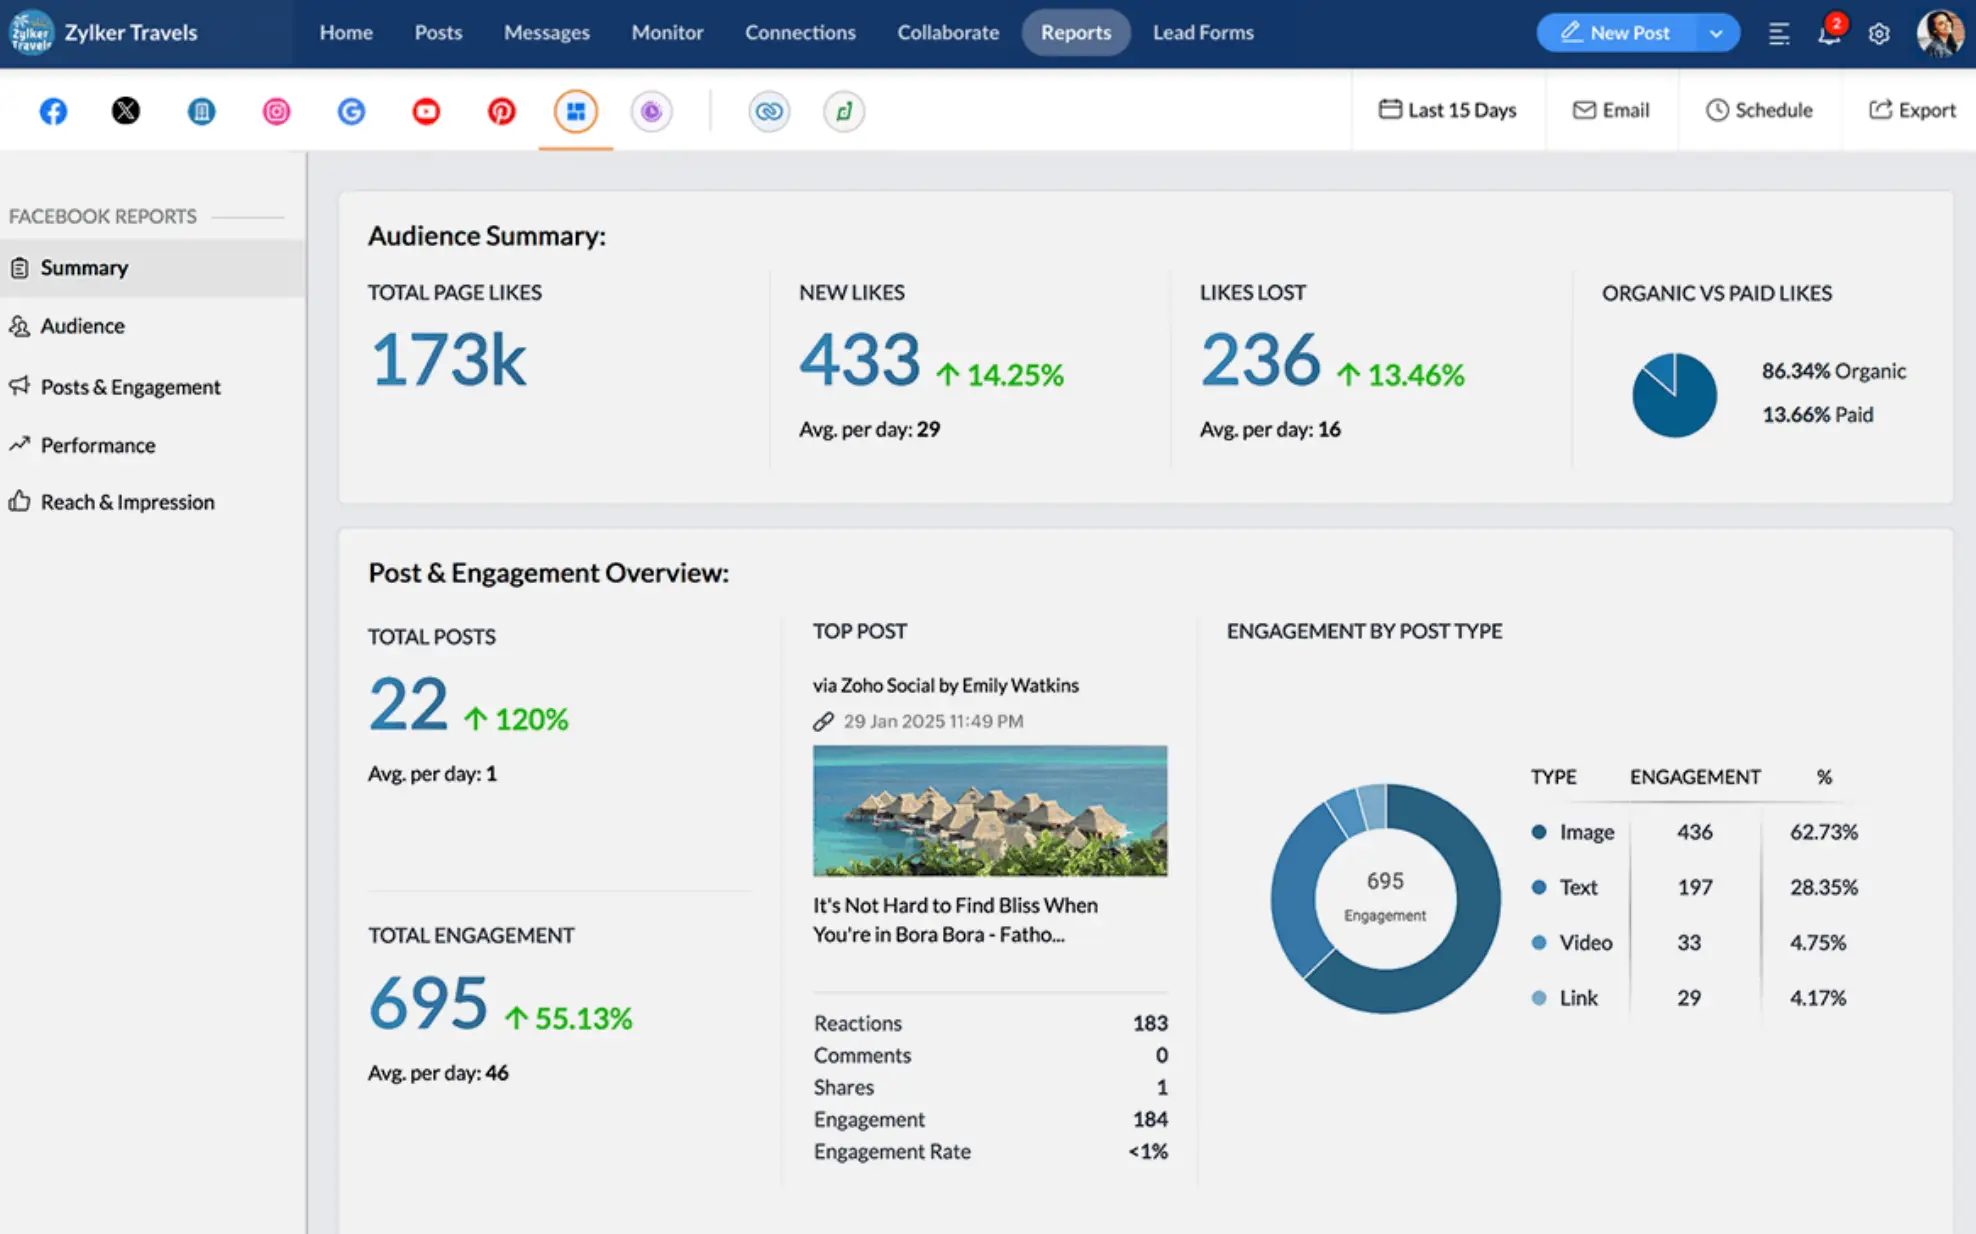The height and width of the screenshot is (1234, 1976).
Task: Click the Export button
Action: click(1912, 110)
